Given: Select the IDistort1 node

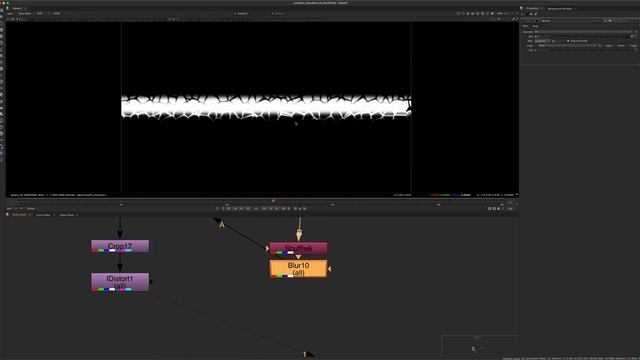Looking at the screenshot, I should pyautogui.click(x=120, y=282).
